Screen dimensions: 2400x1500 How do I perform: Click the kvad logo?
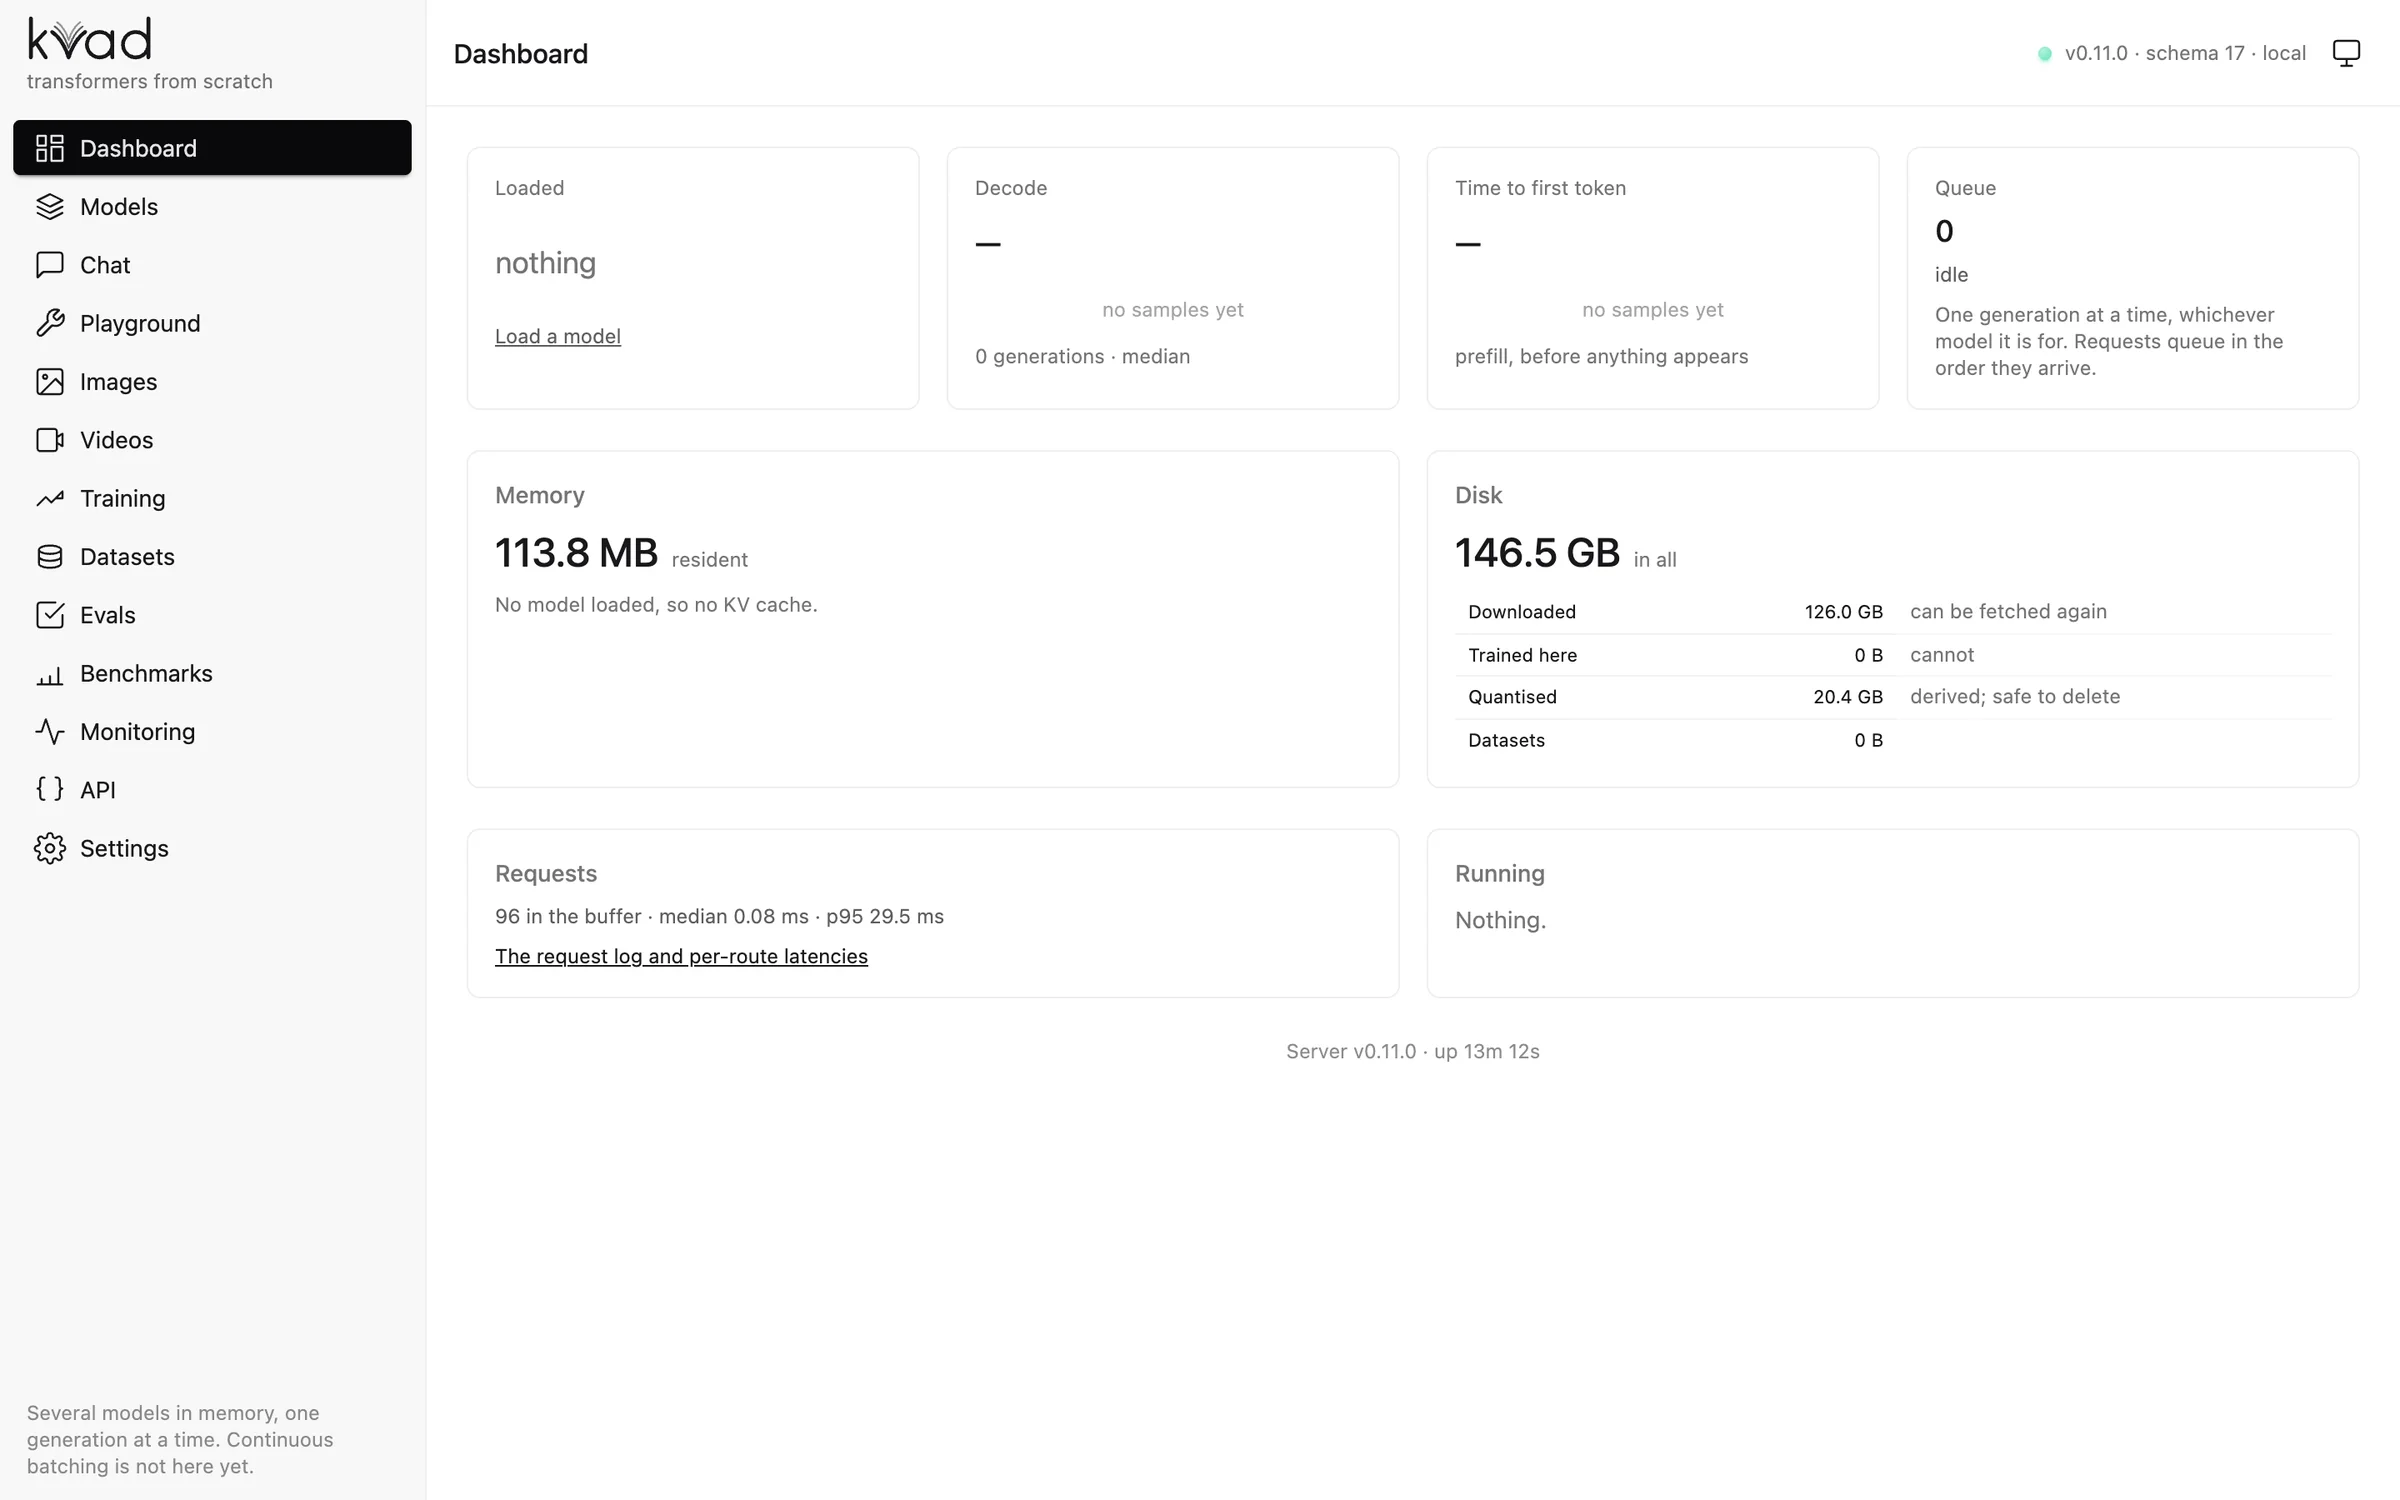click(x=89, y=40)
